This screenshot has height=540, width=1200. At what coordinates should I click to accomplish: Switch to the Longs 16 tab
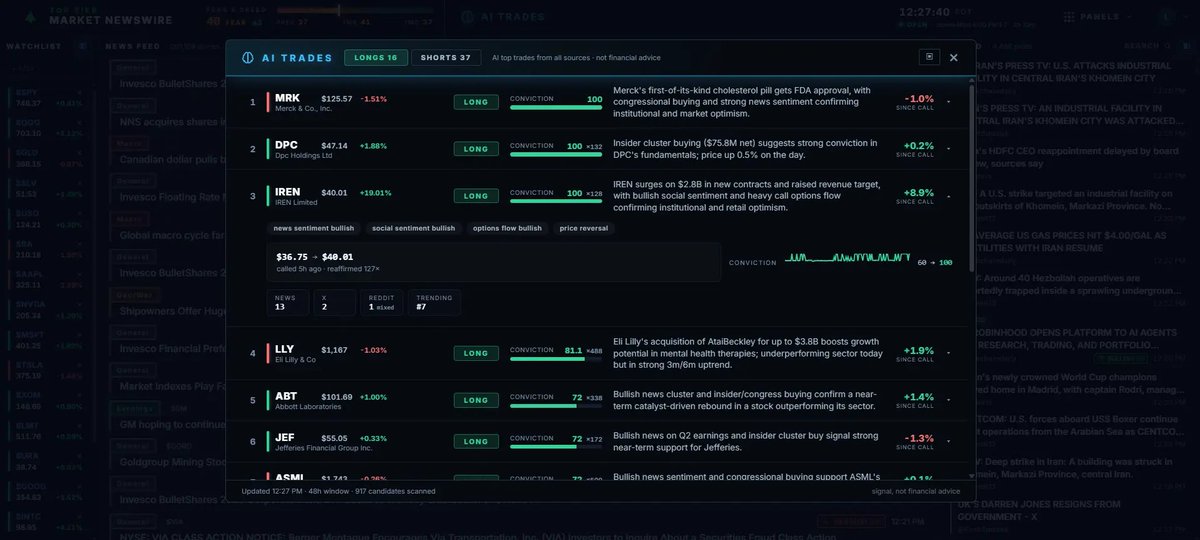tap(375, 58)
